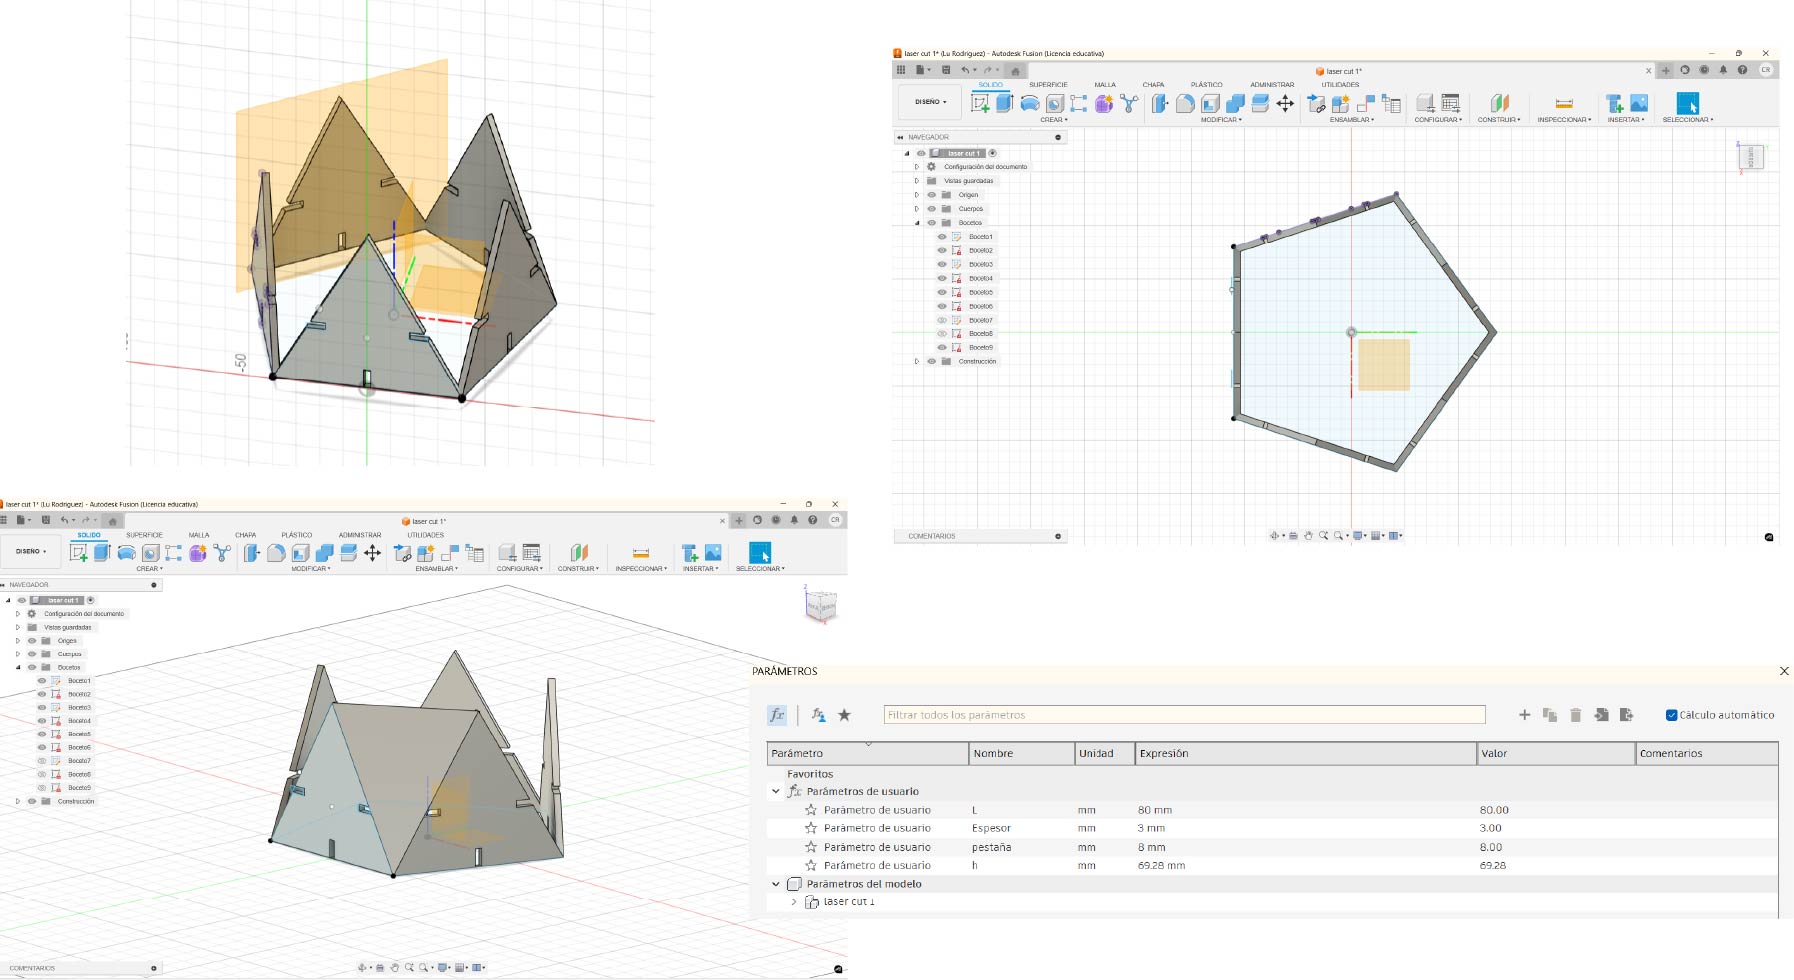Select the Extrude tool in the pentagon top-view window
This screenshot has width=1794, height=980.
click(x=1004, y=103)
